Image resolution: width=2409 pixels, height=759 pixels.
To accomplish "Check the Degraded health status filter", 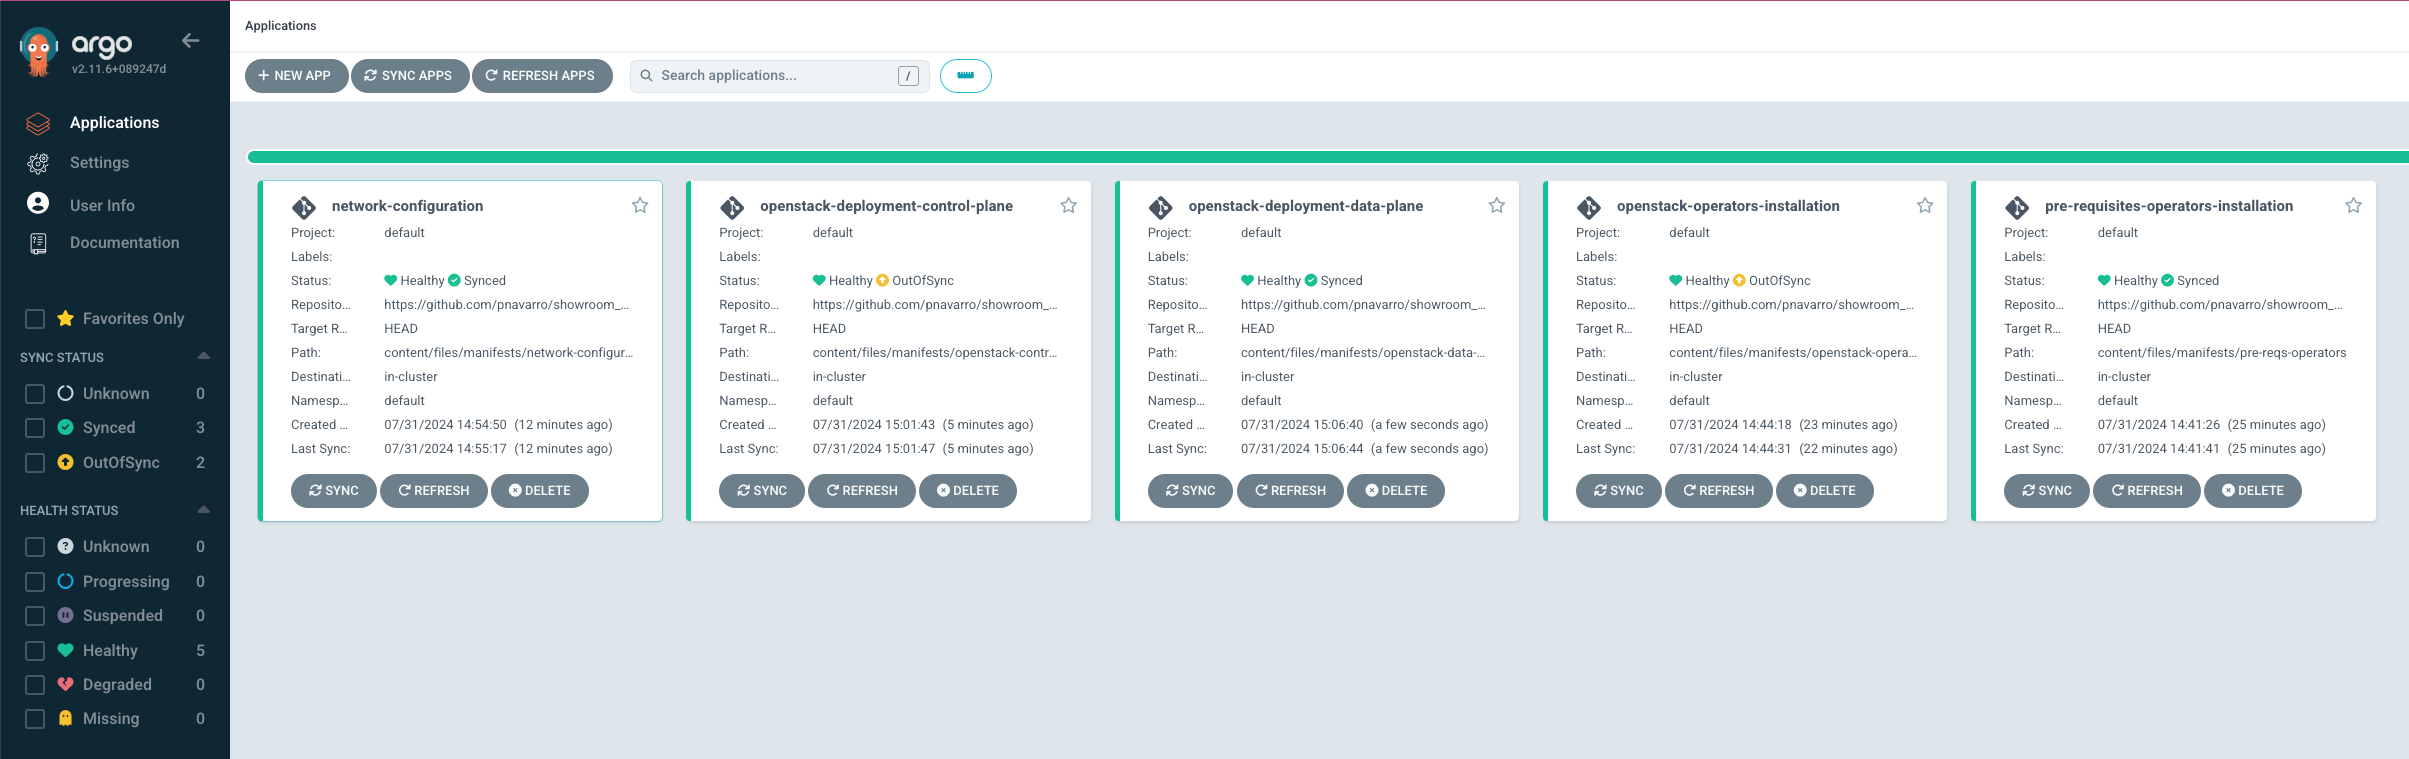I will [x=35, y=685].
